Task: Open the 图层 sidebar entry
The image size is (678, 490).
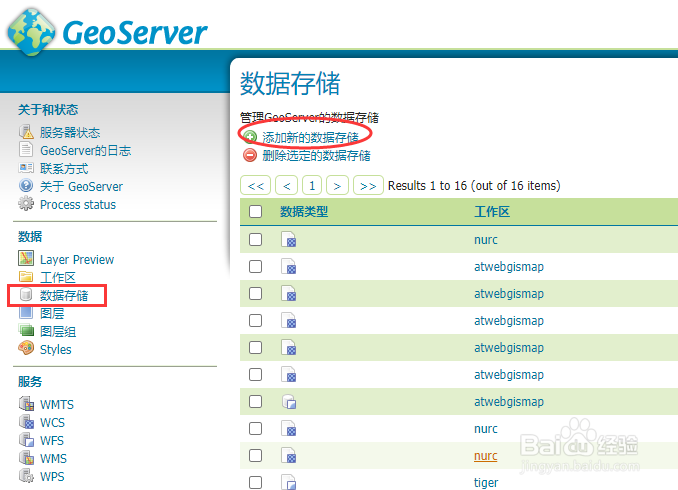Action: 52,313
